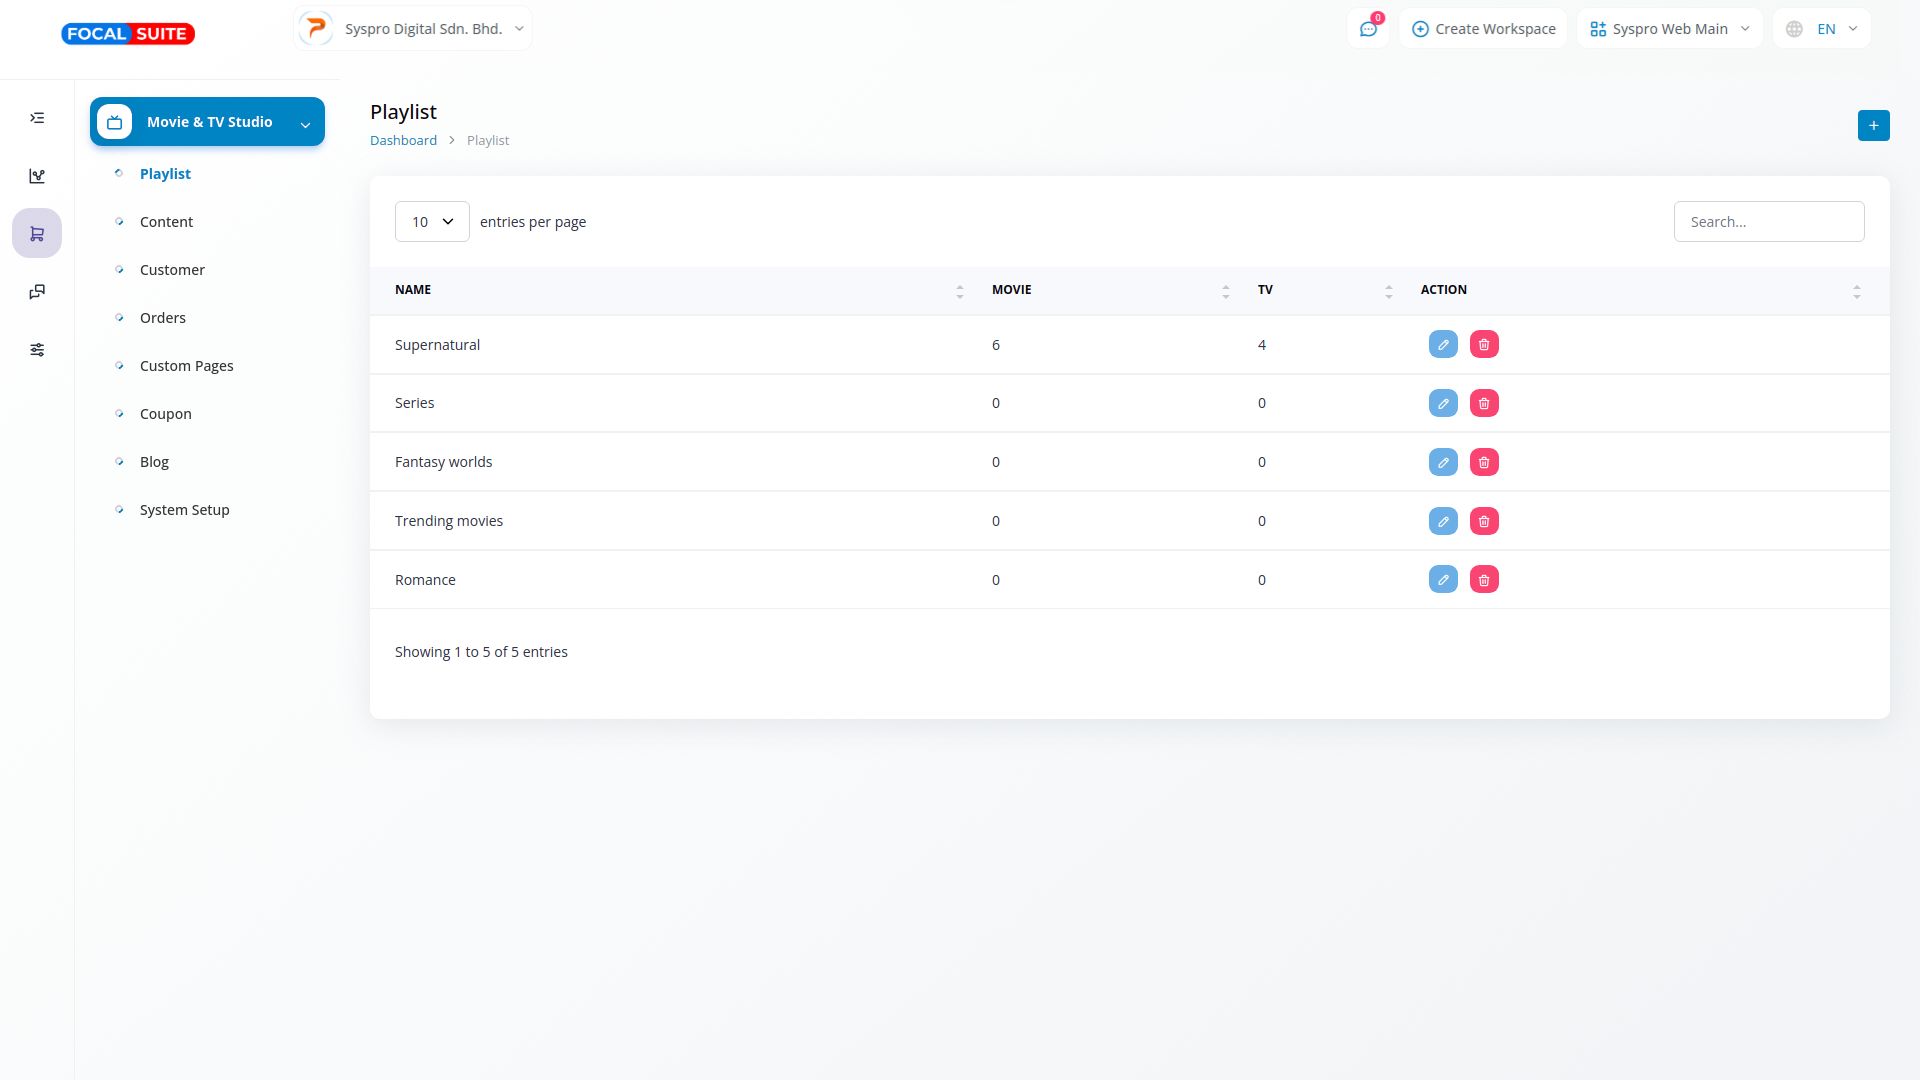The image size is (1920, 1080).
Task: Open the EN language dropdown
Action: 1822,29
